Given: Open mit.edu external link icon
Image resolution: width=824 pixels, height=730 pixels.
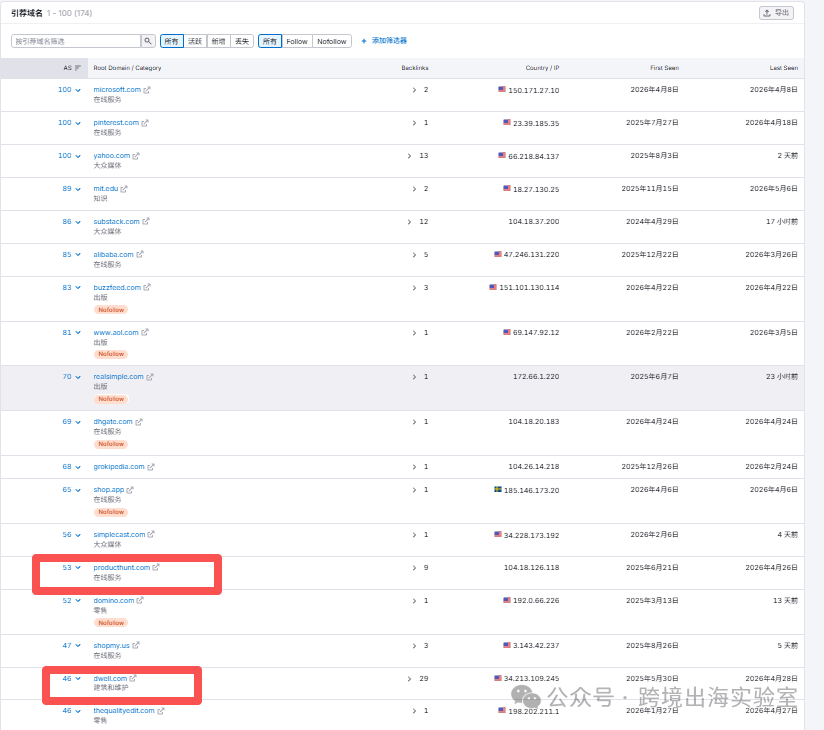Looking at the screenshot, I should 124,189.
